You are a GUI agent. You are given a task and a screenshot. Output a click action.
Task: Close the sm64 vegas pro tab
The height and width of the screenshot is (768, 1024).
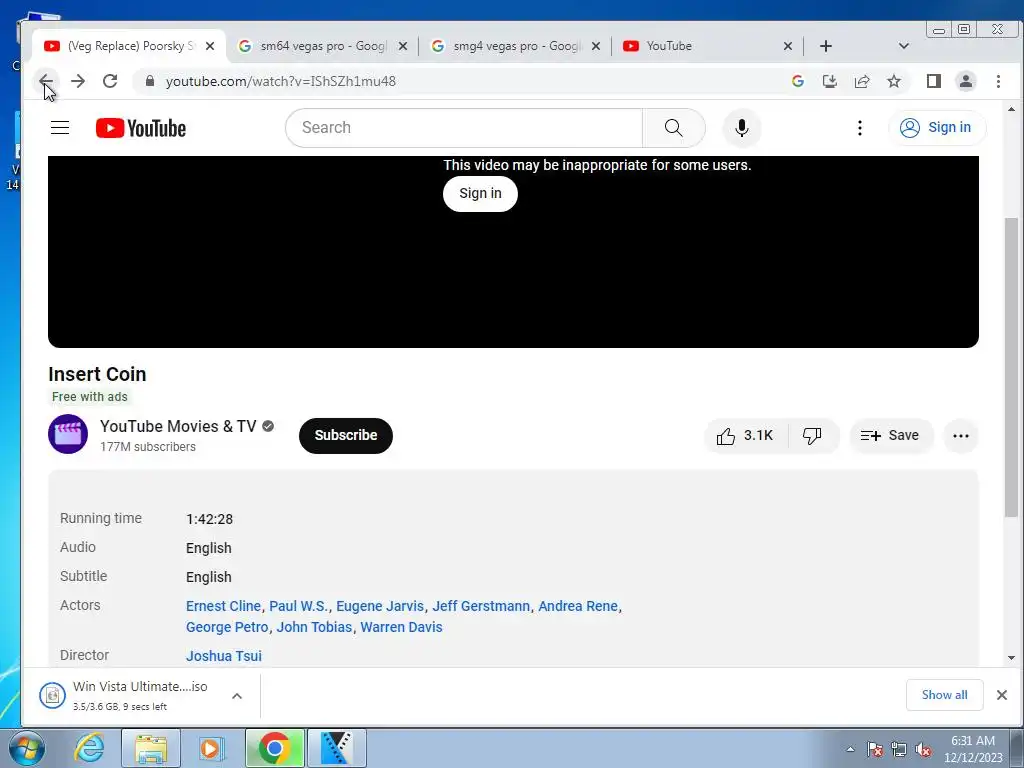click(x=403, y=46)
